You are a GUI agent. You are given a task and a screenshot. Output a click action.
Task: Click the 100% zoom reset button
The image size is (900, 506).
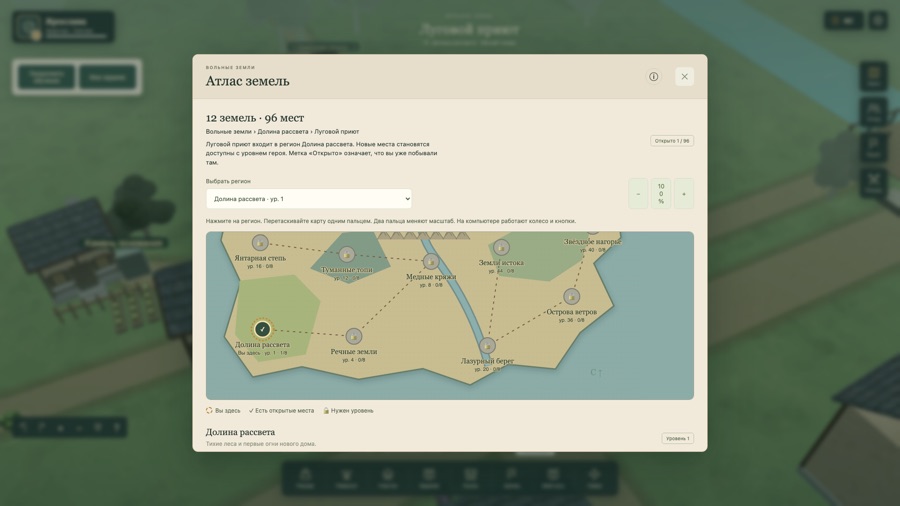coord(661,194)
